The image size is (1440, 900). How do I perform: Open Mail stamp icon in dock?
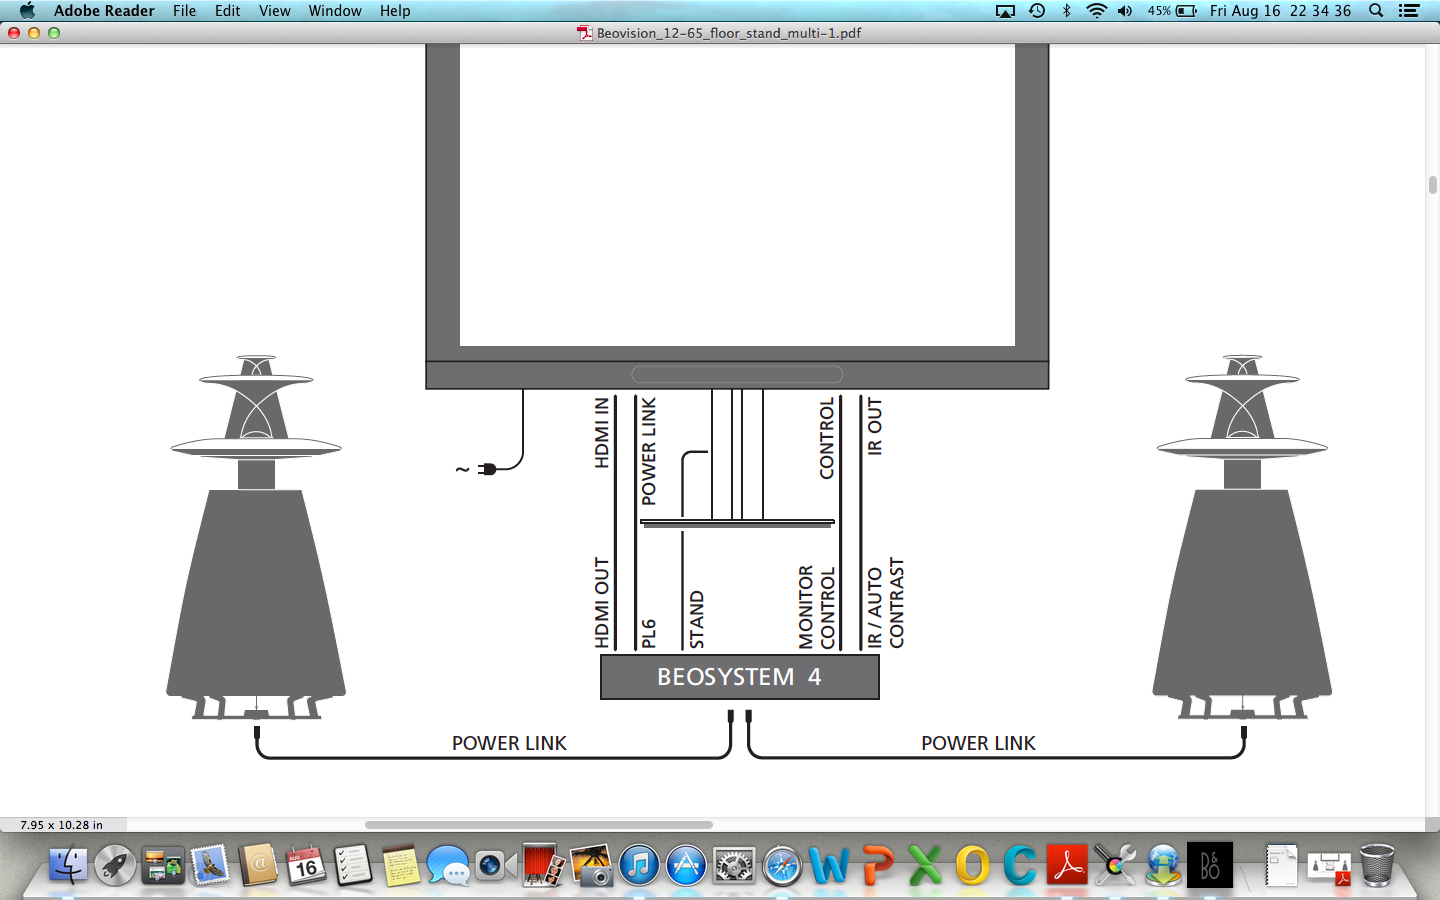click(210, 865)
